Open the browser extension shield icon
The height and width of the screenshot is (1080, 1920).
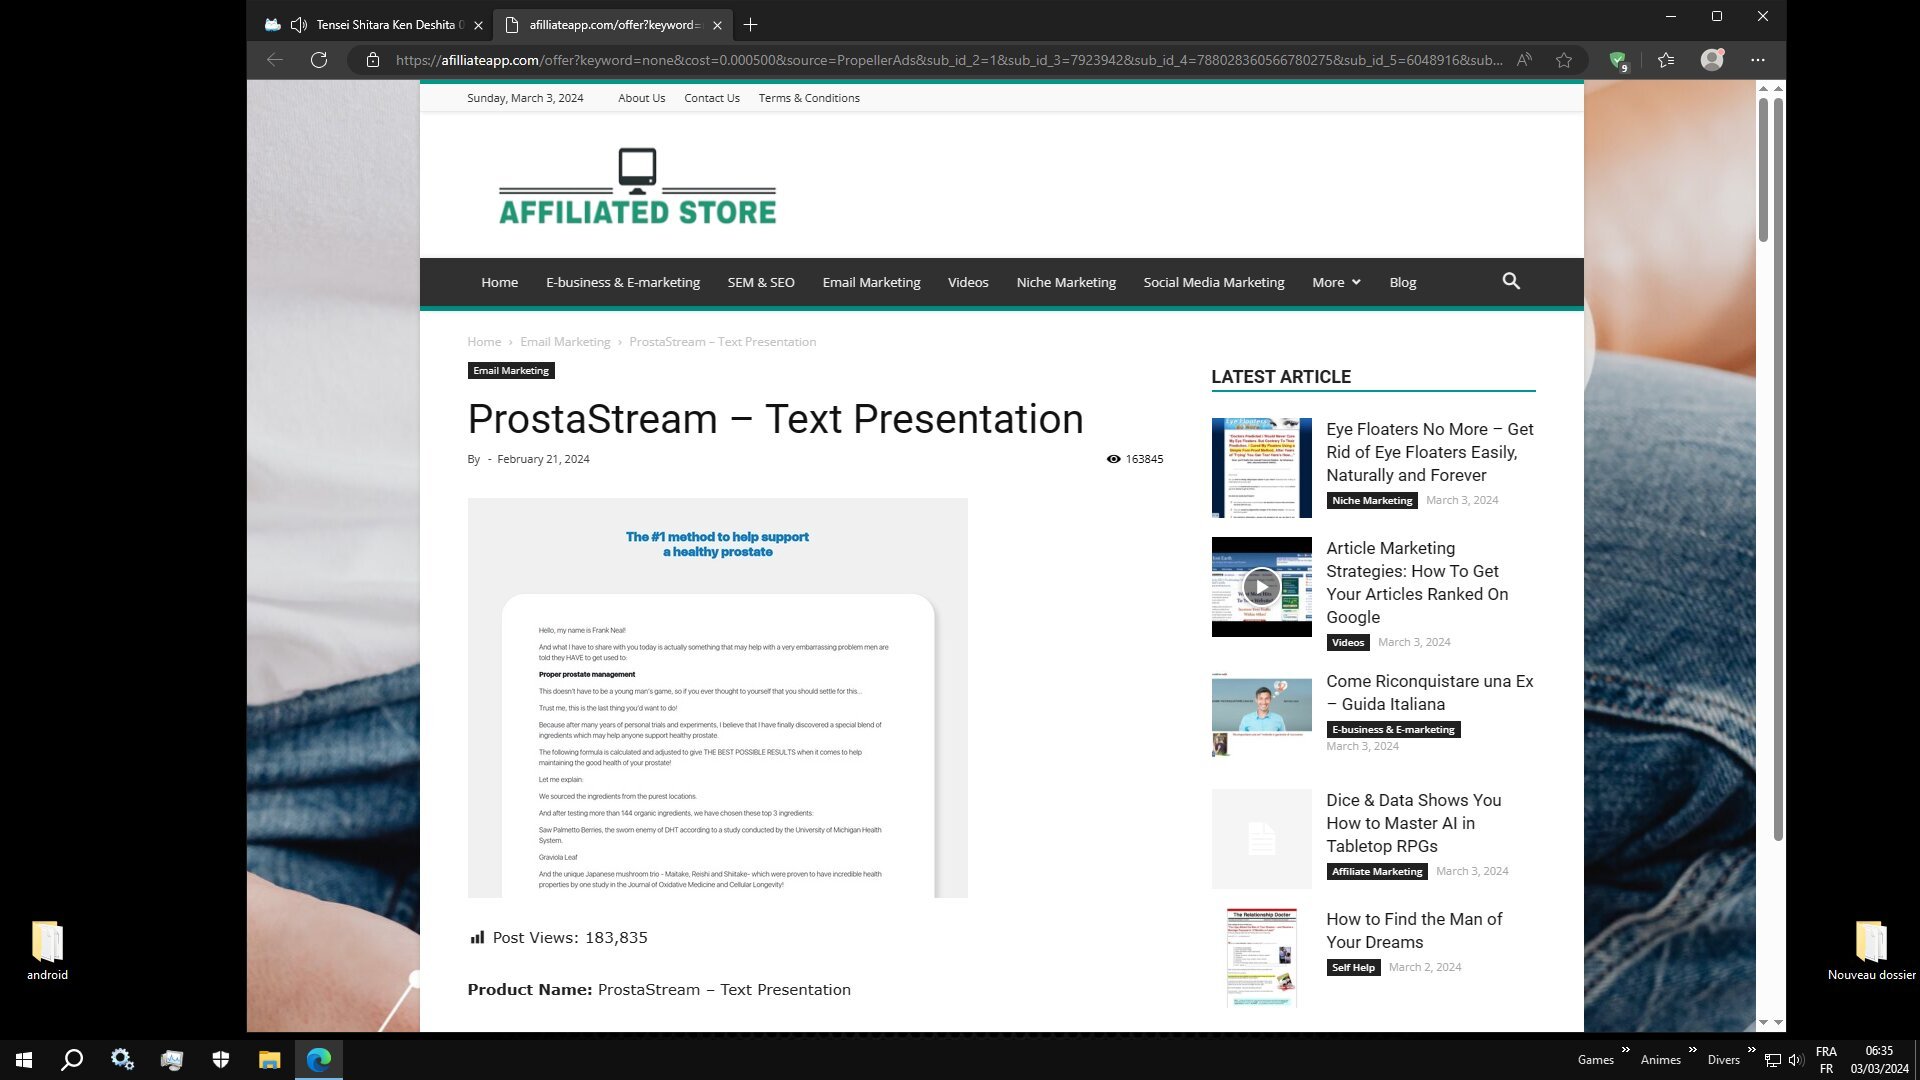click(1617, 60)
